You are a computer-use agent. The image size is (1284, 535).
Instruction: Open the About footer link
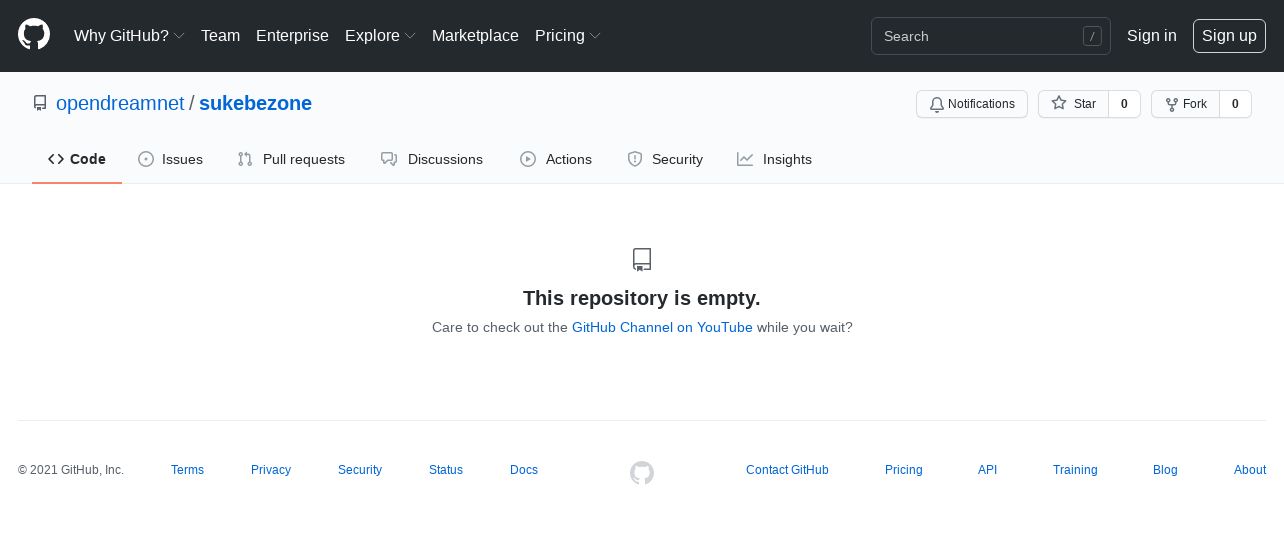(1250, 470)
